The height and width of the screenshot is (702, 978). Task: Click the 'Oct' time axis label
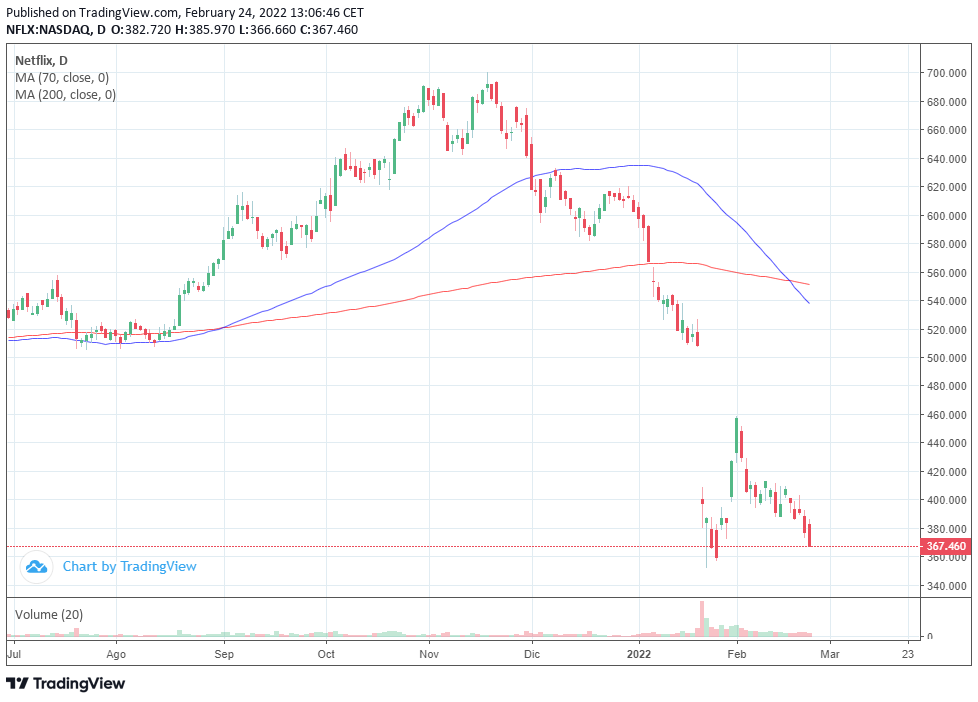coord(326,654)
